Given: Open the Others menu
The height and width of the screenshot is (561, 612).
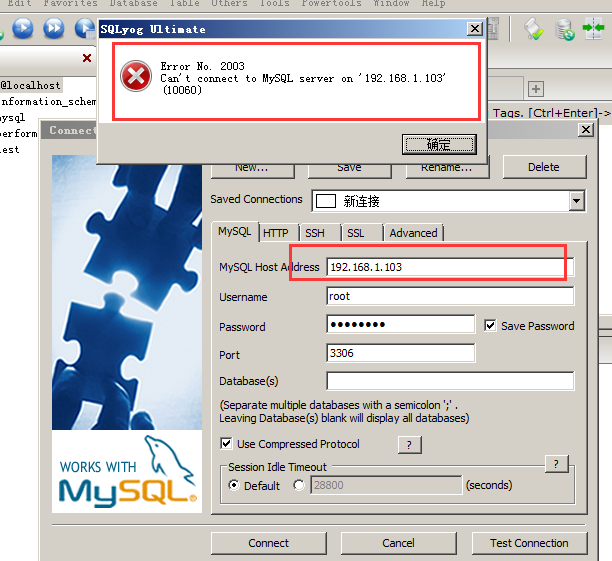Looking at the screenshot, I should [229, 3].
